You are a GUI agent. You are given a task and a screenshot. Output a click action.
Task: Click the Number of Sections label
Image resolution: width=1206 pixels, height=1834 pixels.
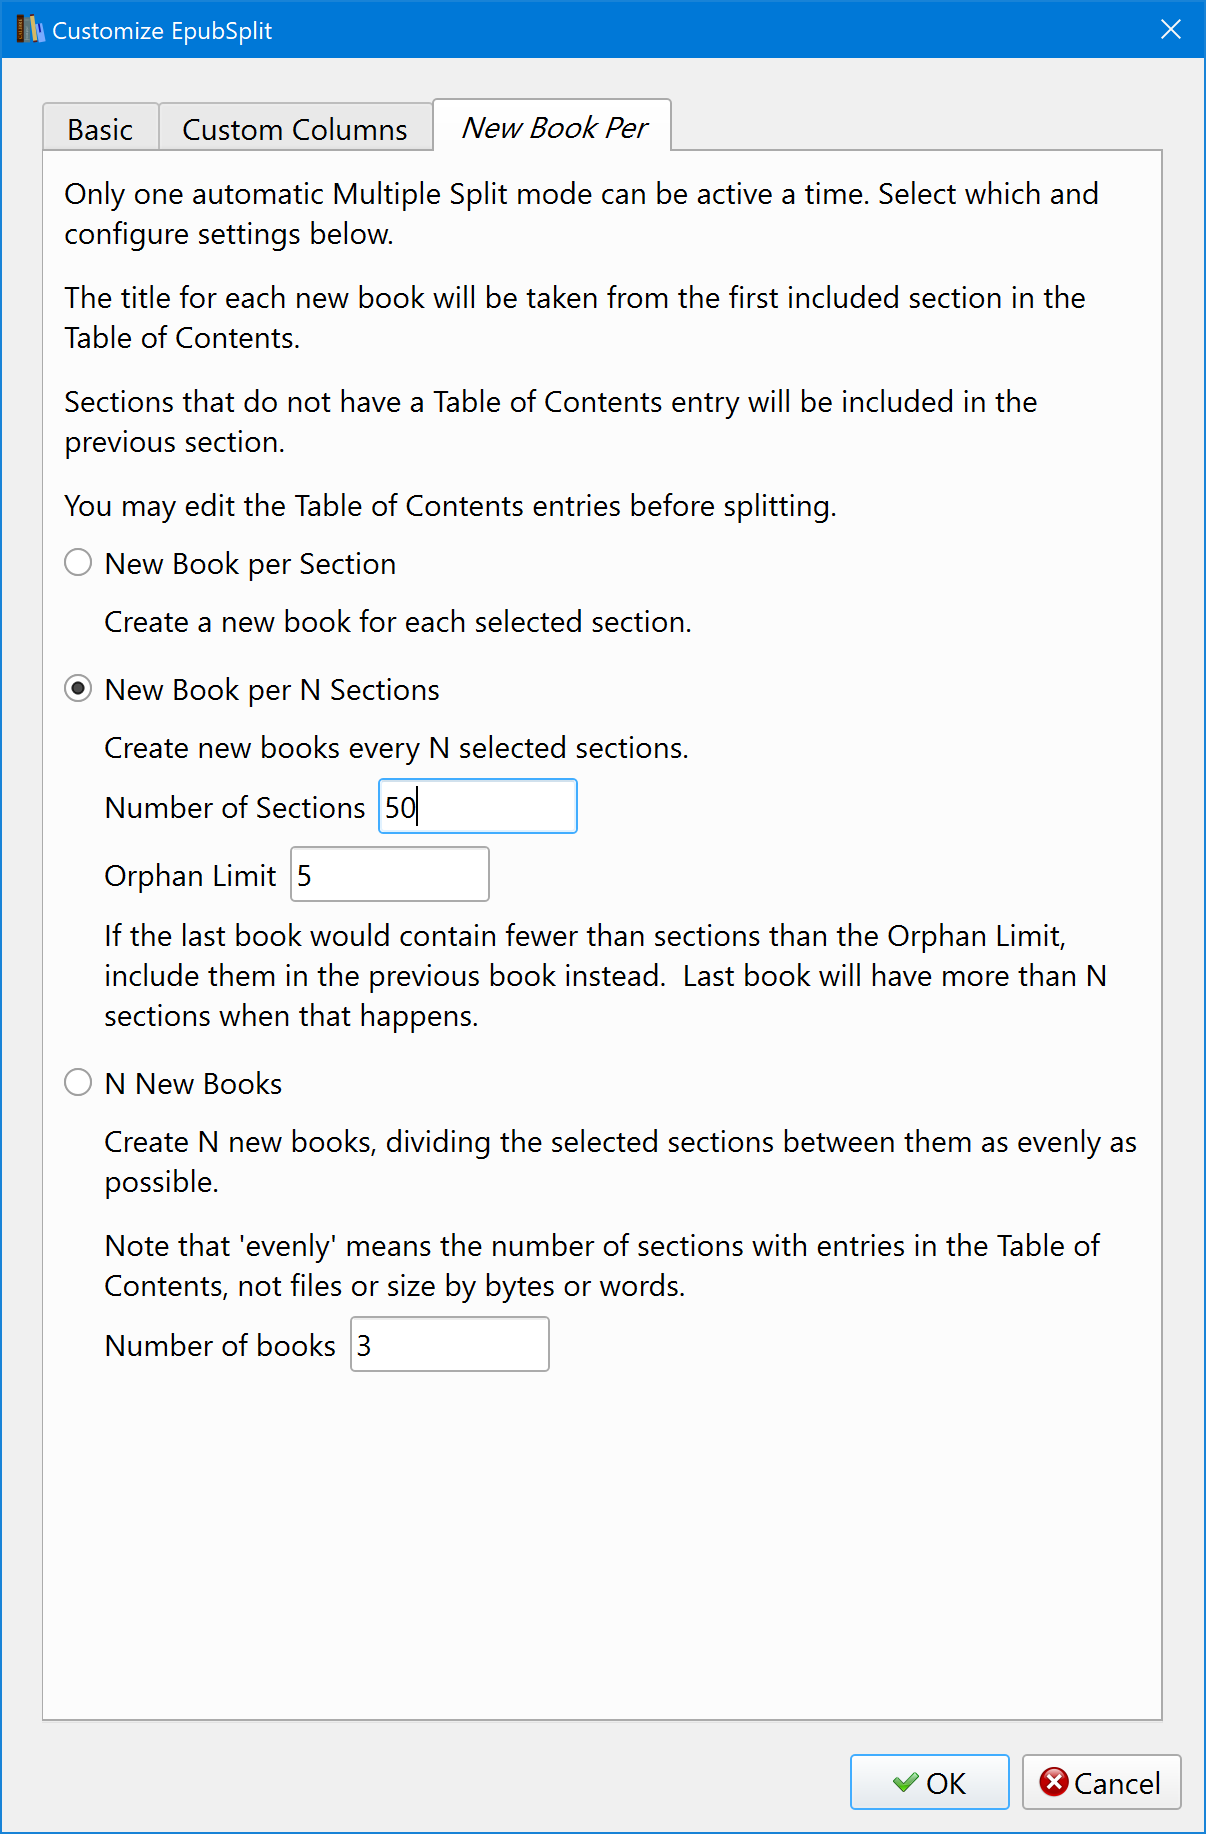click(235, 808)
